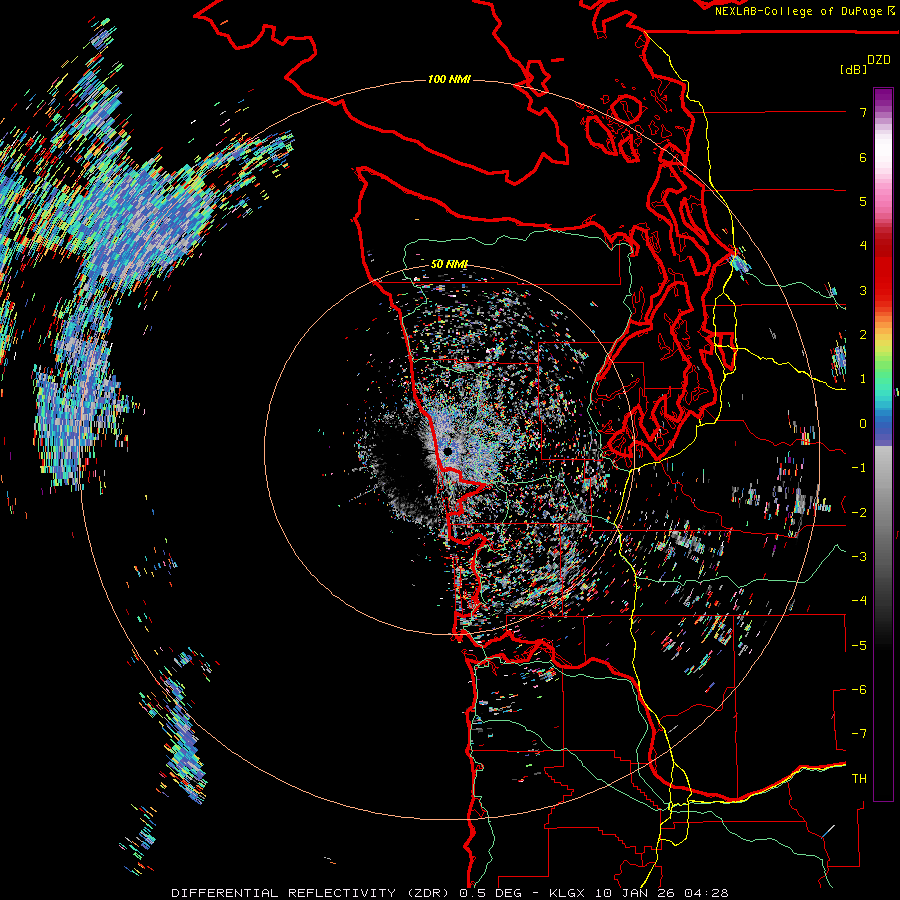The width and height of the screenshot is (900, 900).
Task: Click the 100 NMI range ring label
Action: pyautogui.click(x=449, y=79)
